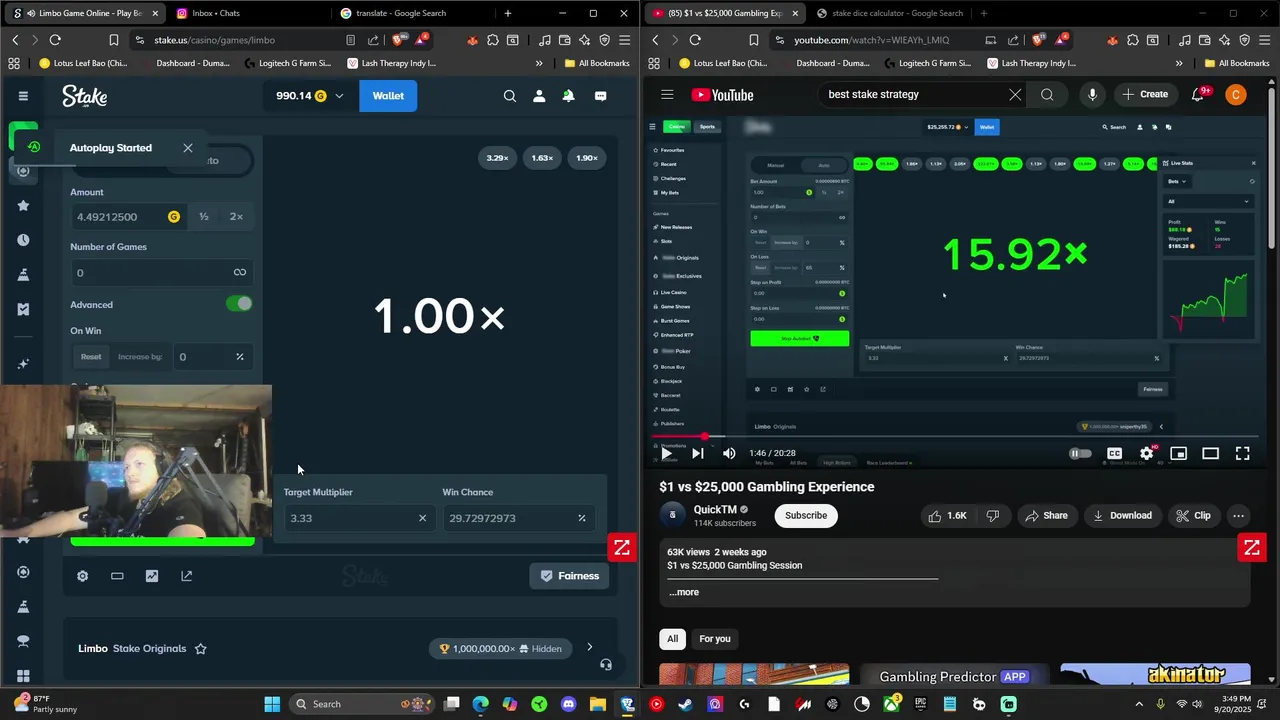Skip to next YouTube video
This screenshot has height=720, width=1280.
tap(697, 454)
